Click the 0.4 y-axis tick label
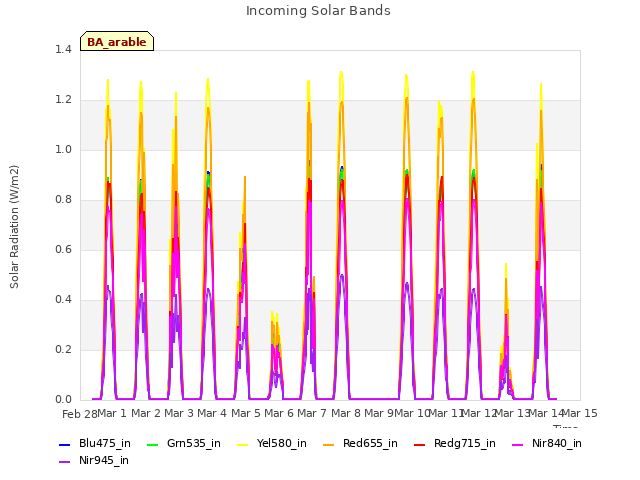The image size is (640, 480). coord(63,300)
